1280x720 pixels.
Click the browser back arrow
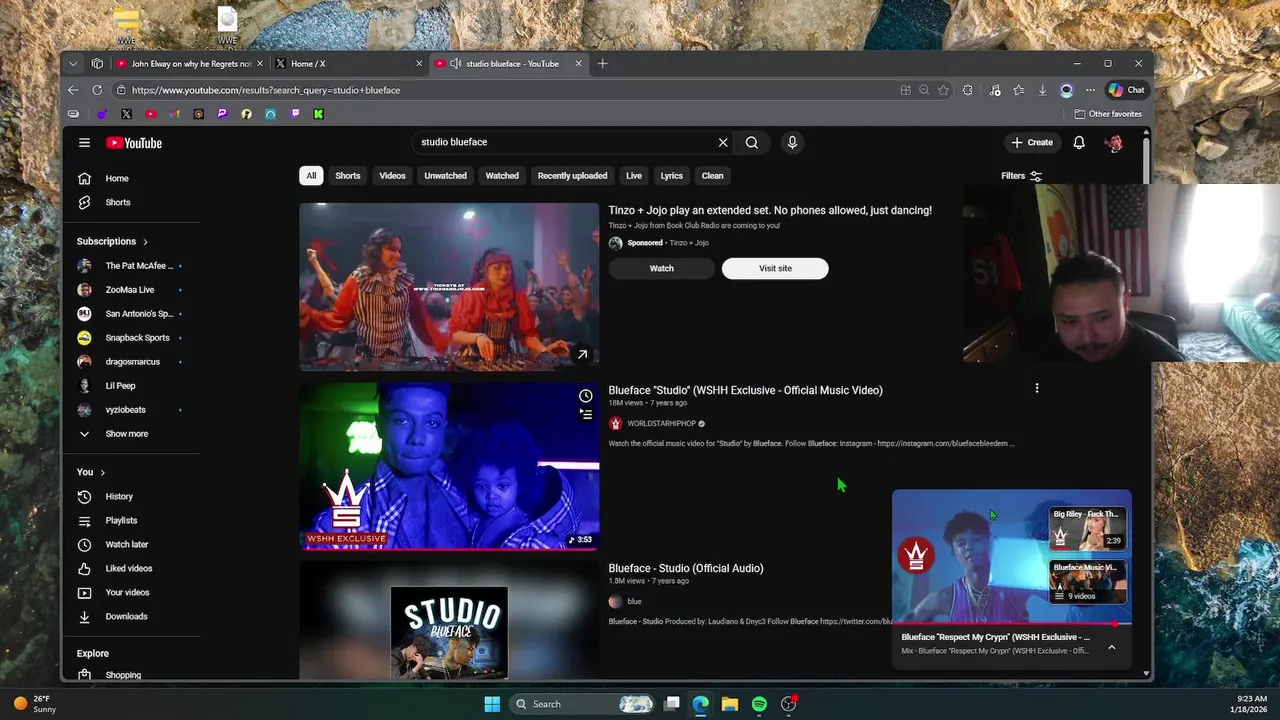73,90
